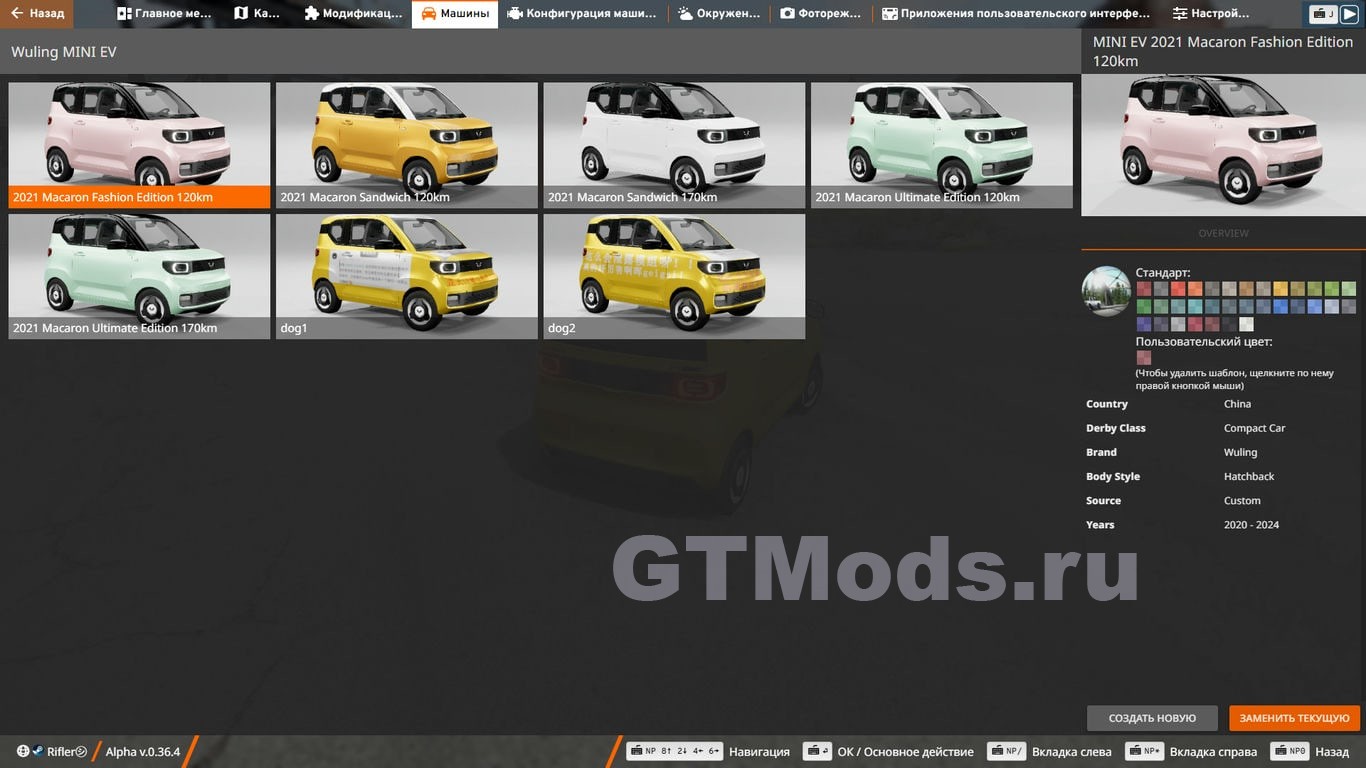Select the pink swatch under Пользовательский цвет
This screenshot has width=1366, height=768.
[x=1144, y=357]
